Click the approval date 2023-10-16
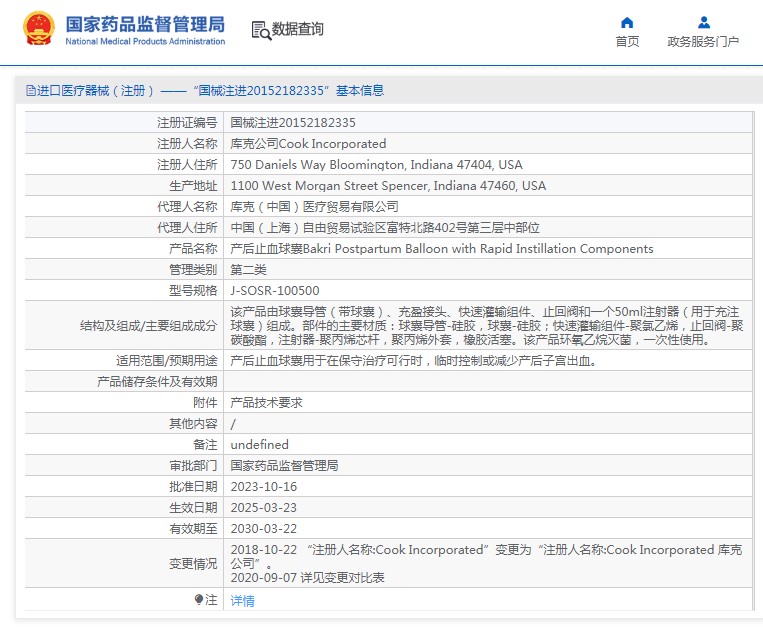 pos(264,486)
